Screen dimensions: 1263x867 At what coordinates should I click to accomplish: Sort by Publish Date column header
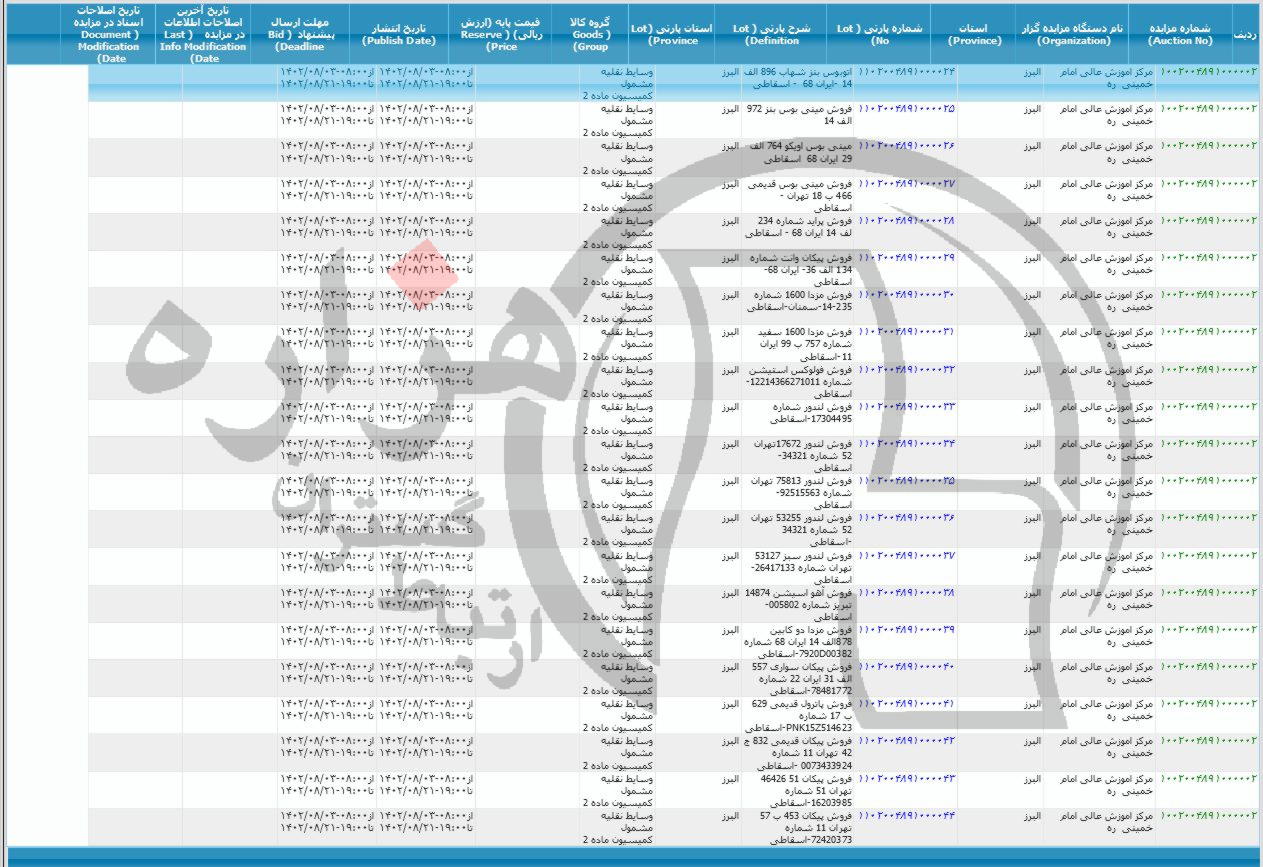pos(399,34)
